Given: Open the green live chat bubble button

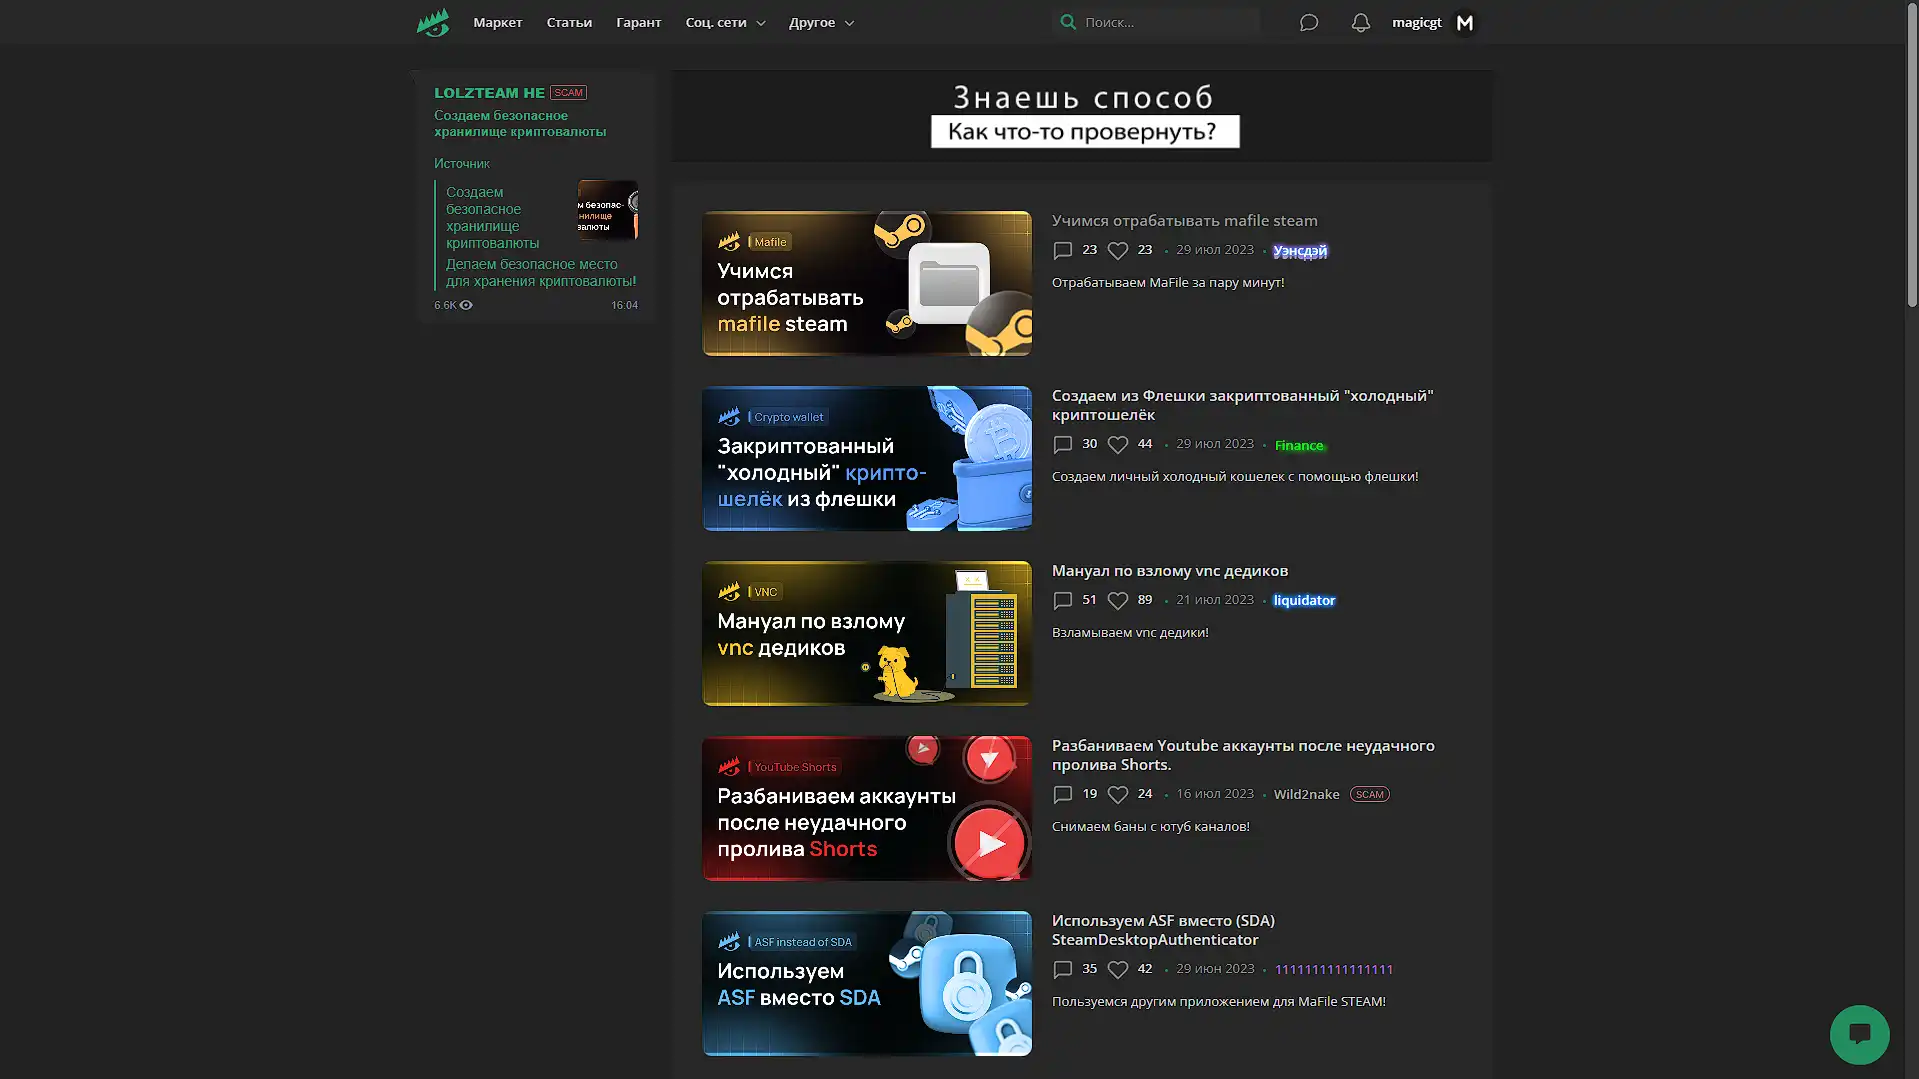Looking at the screenshot, I should coord(1858,1034).
